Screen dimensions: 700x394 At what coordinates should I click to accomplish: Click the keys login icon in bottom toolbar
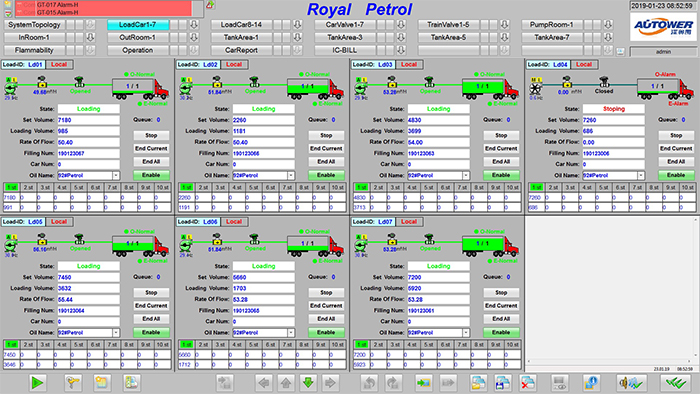click(73, 383)
